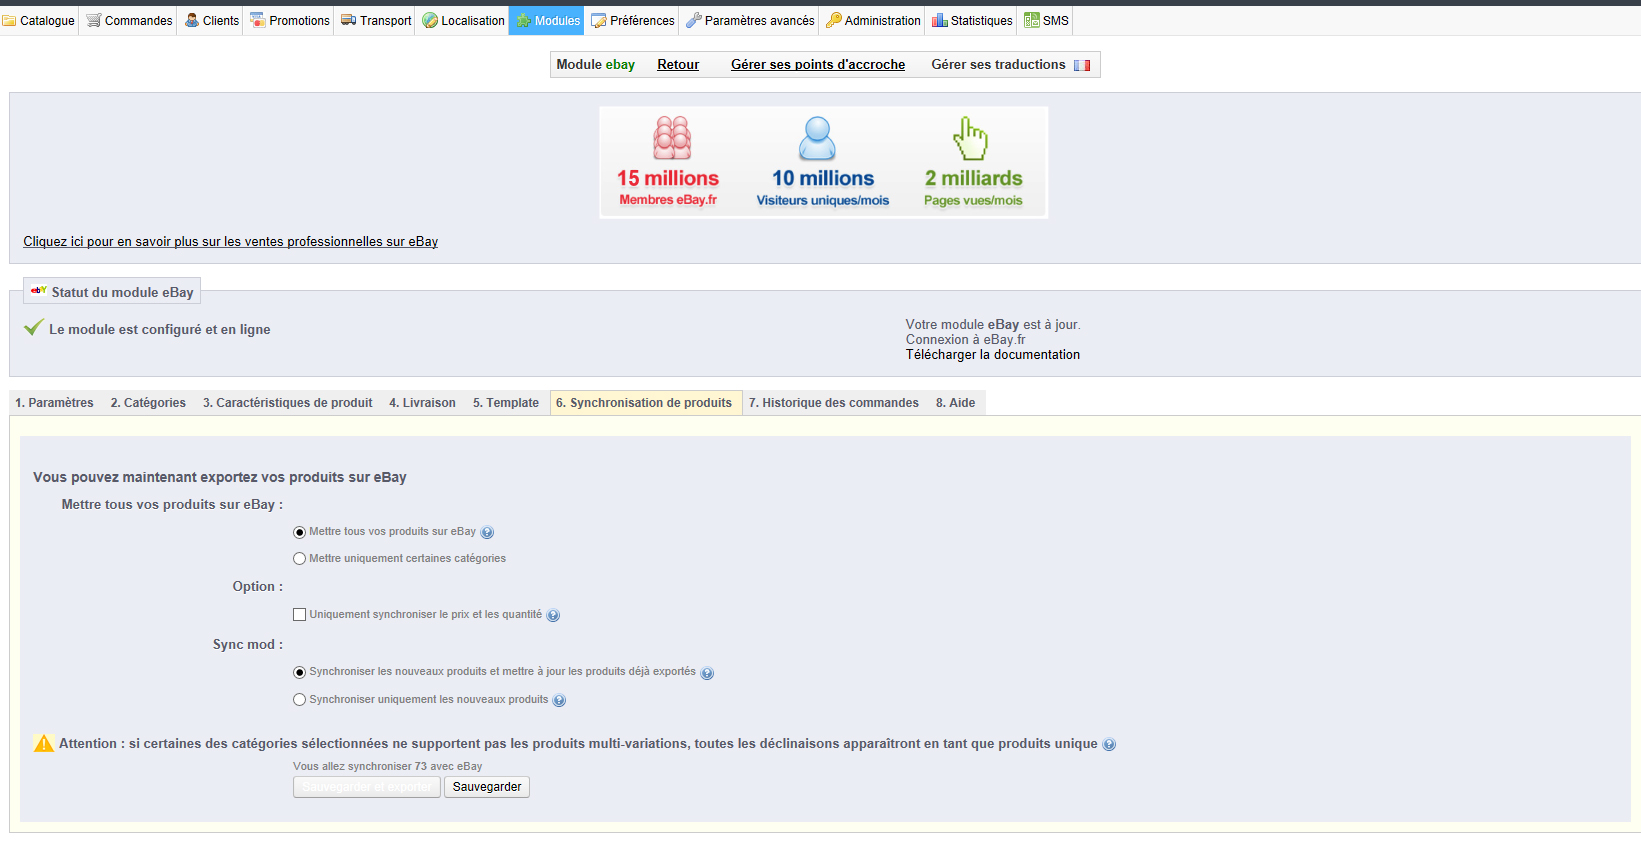The image size is (1641, 846).
Task: Select Mettre tous vos produits radio
Action: pos(299,532)
